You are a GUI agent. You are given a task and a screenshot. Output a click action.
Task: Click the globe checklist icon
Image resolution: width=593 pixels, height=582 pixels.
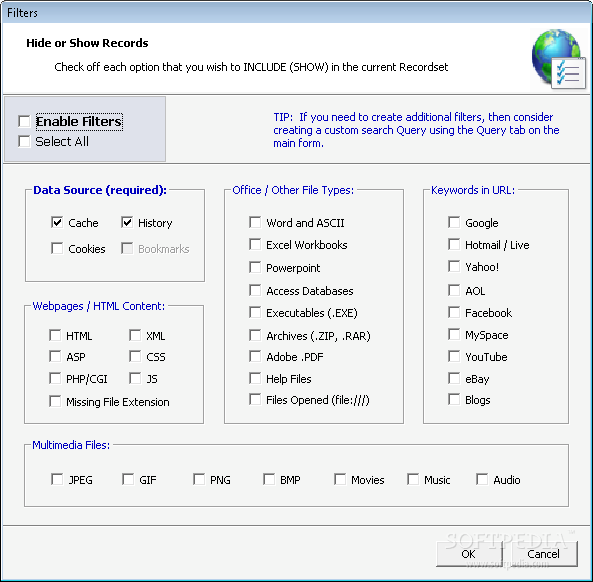(559, 59)
